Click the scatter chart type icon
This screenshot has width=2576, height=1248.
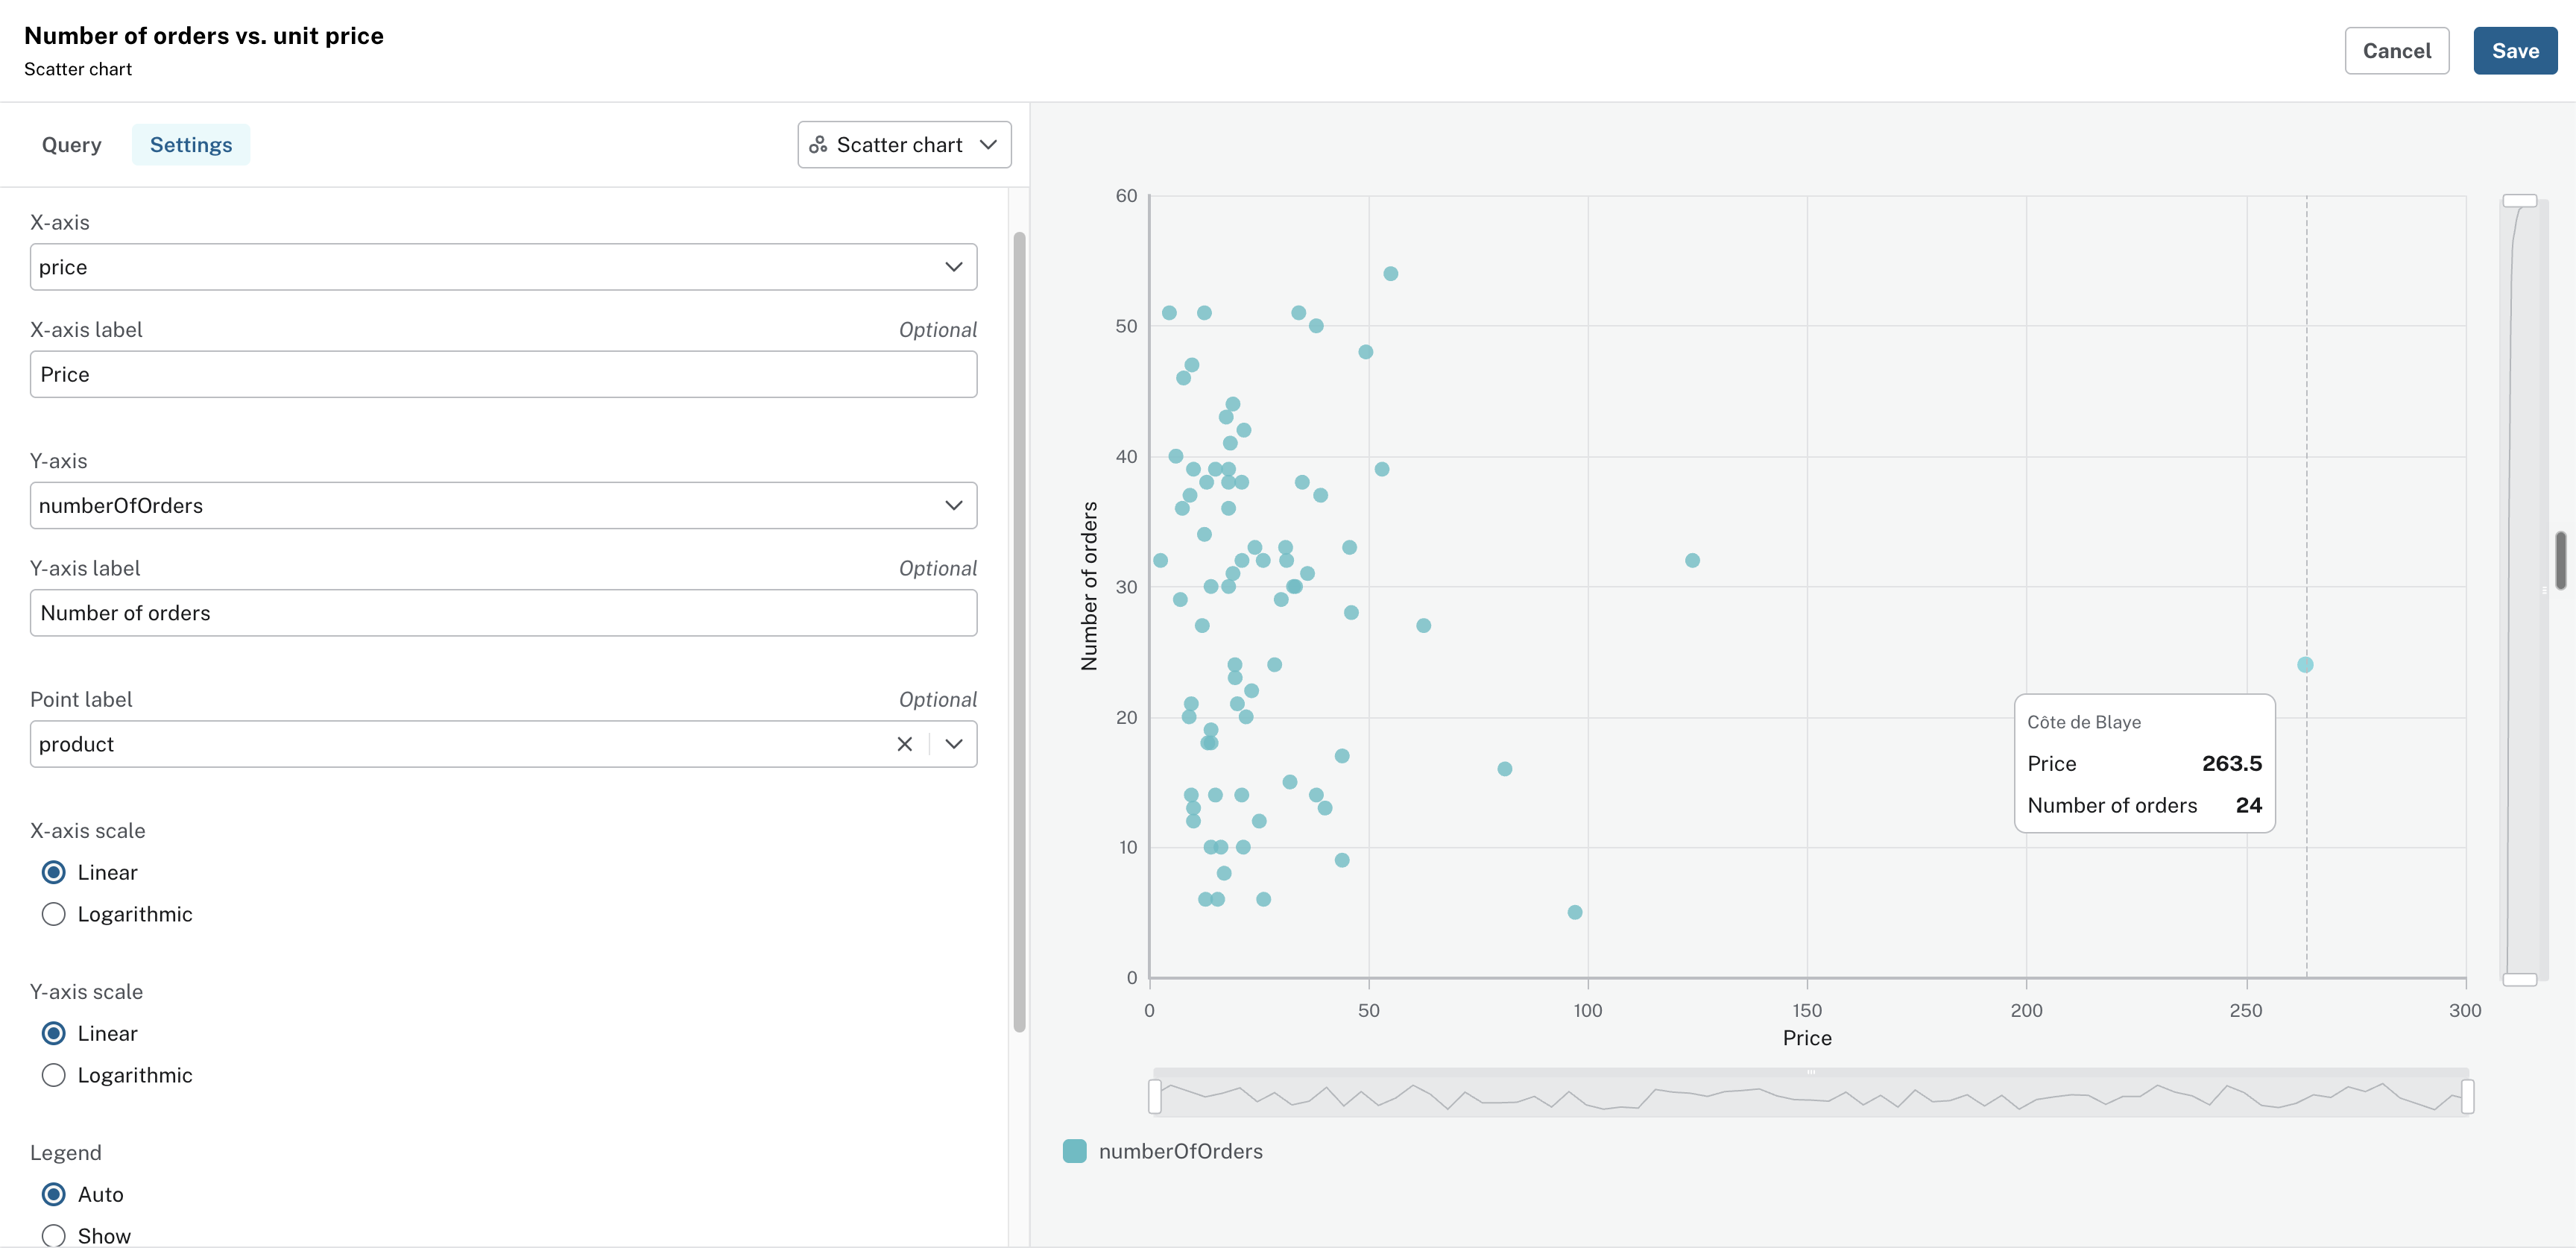(818, 145)
